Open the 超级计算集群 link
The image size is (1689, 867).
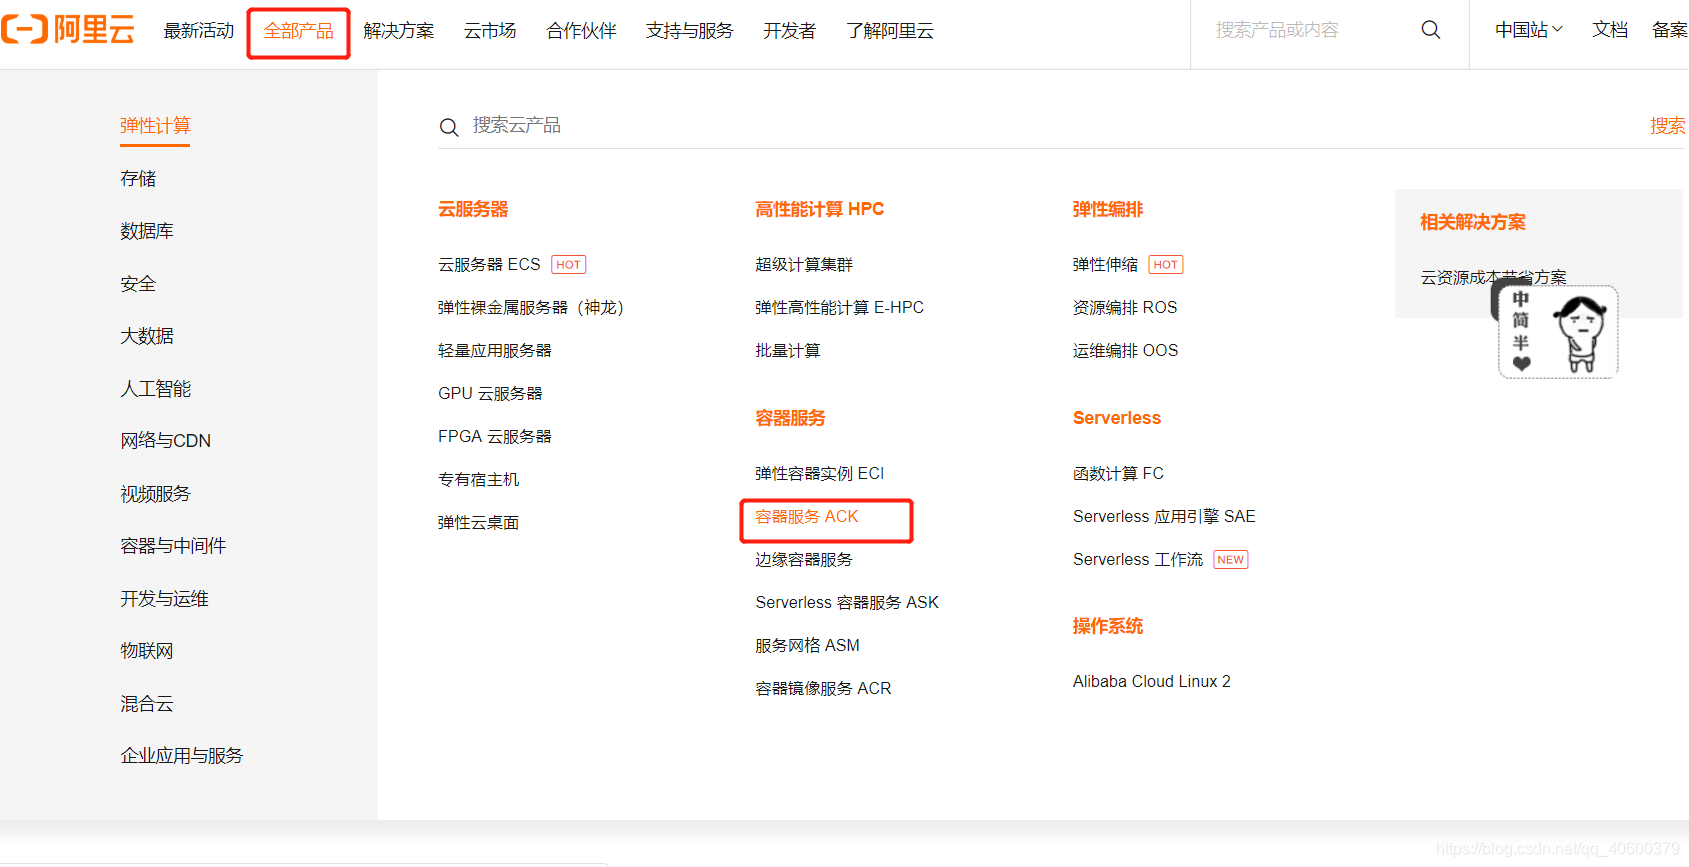(804, 264)
